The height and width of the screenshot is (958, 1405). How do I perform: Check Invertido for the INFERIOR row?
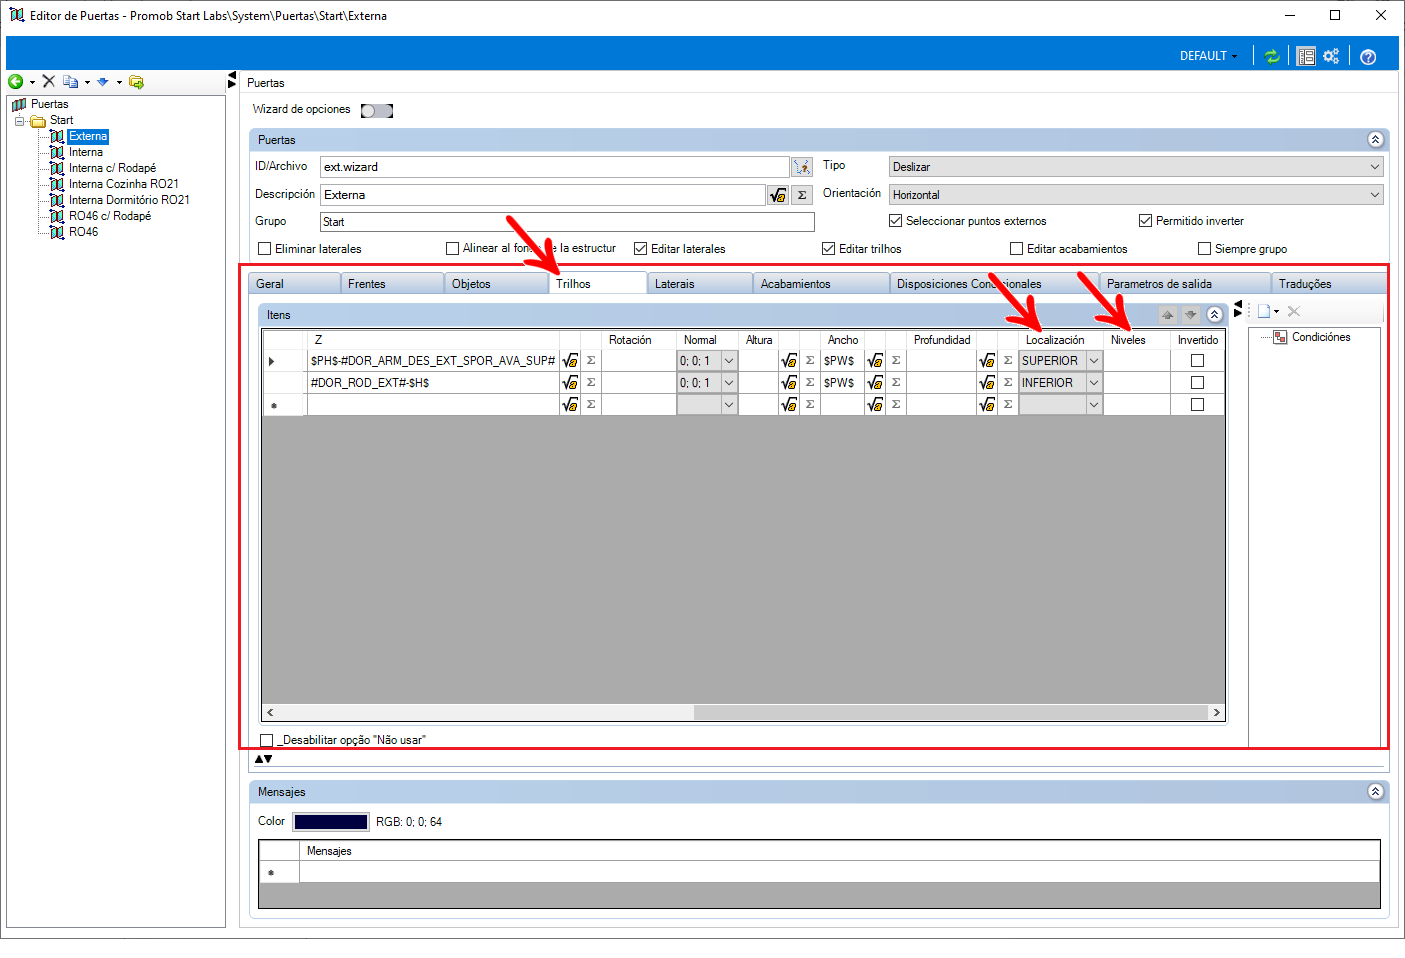(1197, 383)
